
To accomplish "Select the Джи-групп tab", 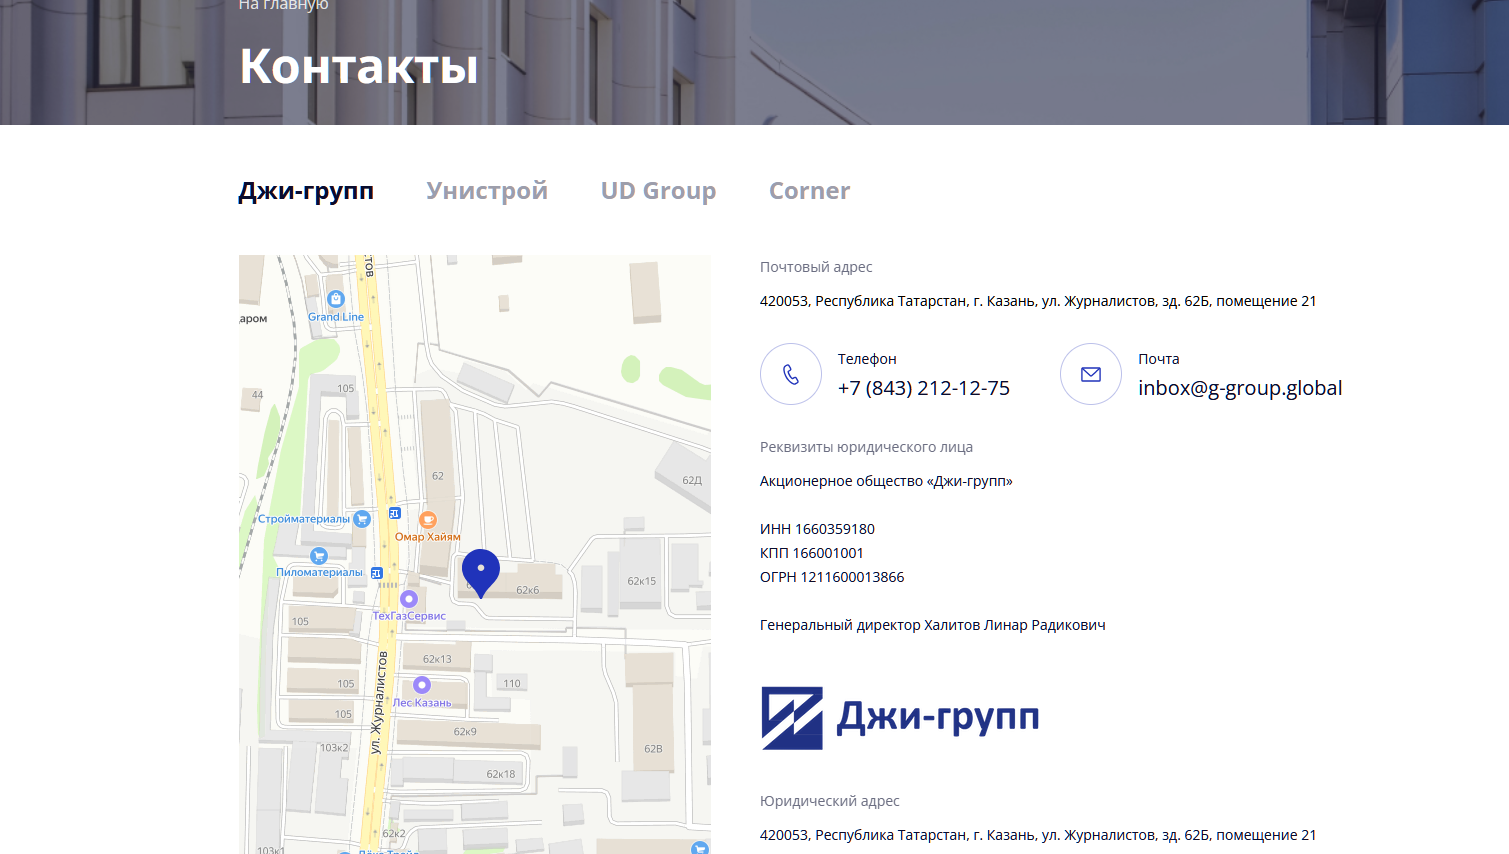I will pos(306,191).
